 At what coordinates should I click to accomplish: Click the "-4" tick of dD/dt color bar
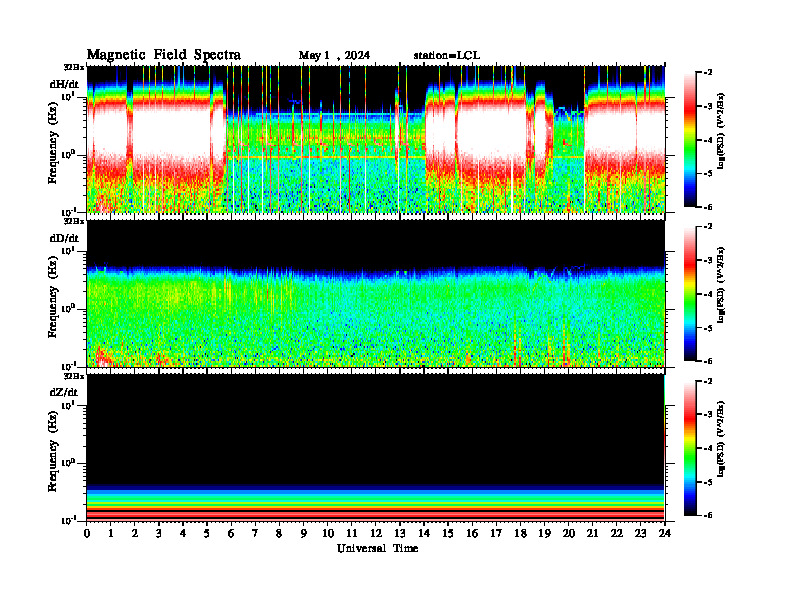click(709, 294)
